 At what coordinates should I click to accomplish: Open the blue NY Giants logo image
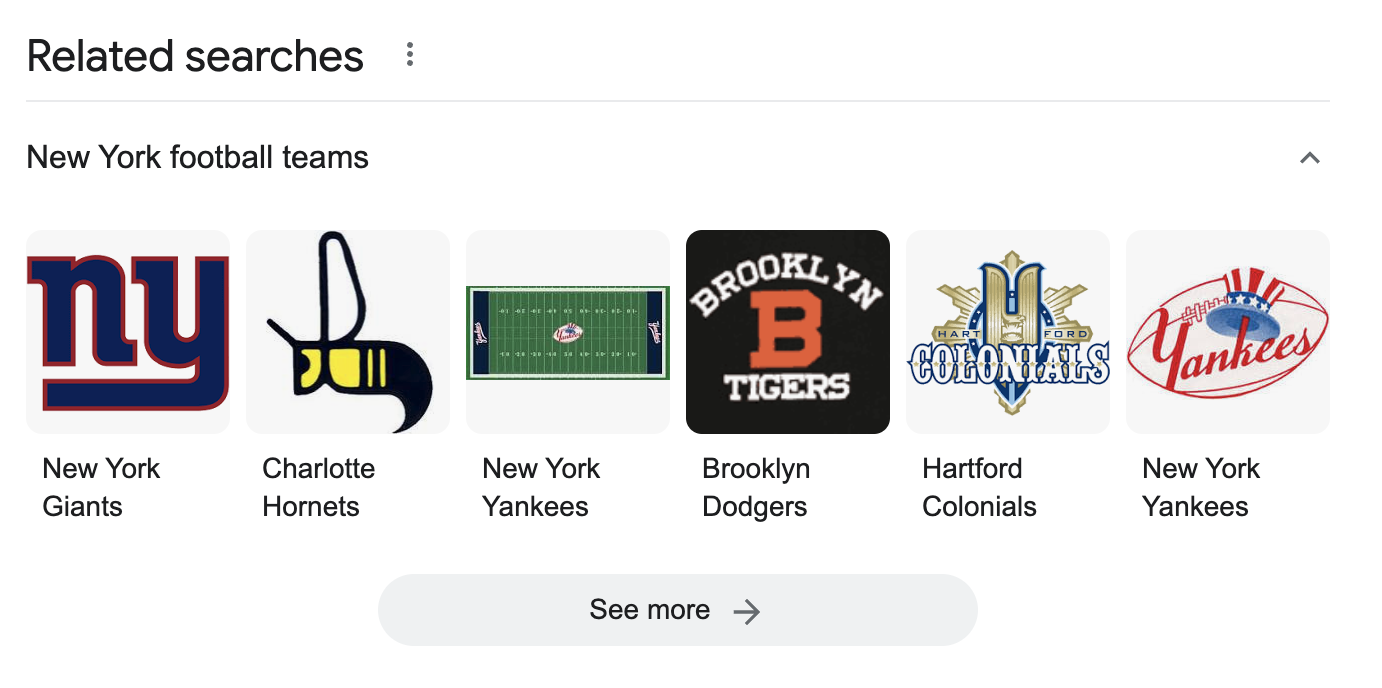click(x=128, y=332)
